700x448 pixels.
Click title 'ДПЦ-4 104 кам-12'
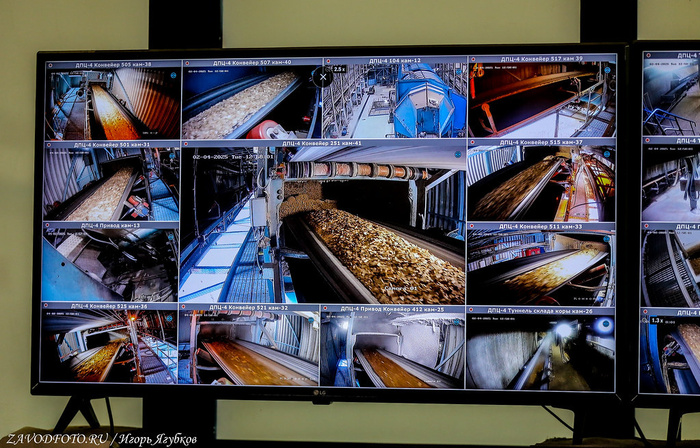(x=395, y=61)
